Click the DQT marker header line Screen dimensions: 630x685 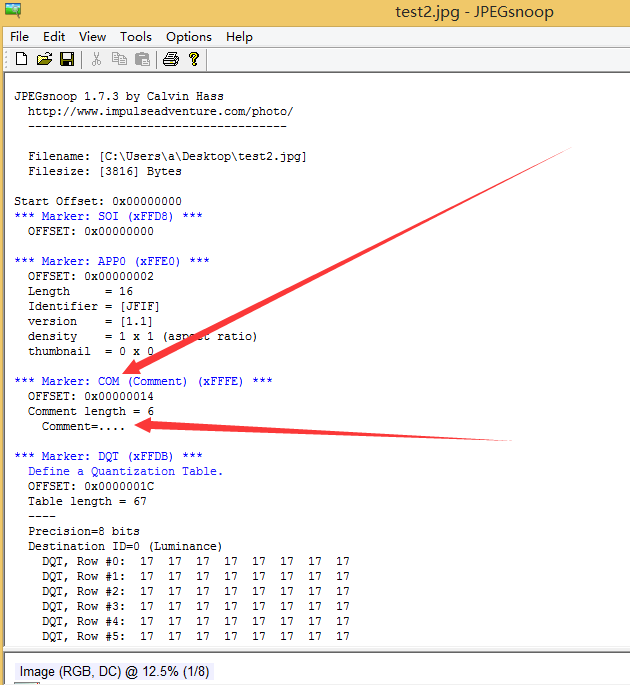coord(108,457)
